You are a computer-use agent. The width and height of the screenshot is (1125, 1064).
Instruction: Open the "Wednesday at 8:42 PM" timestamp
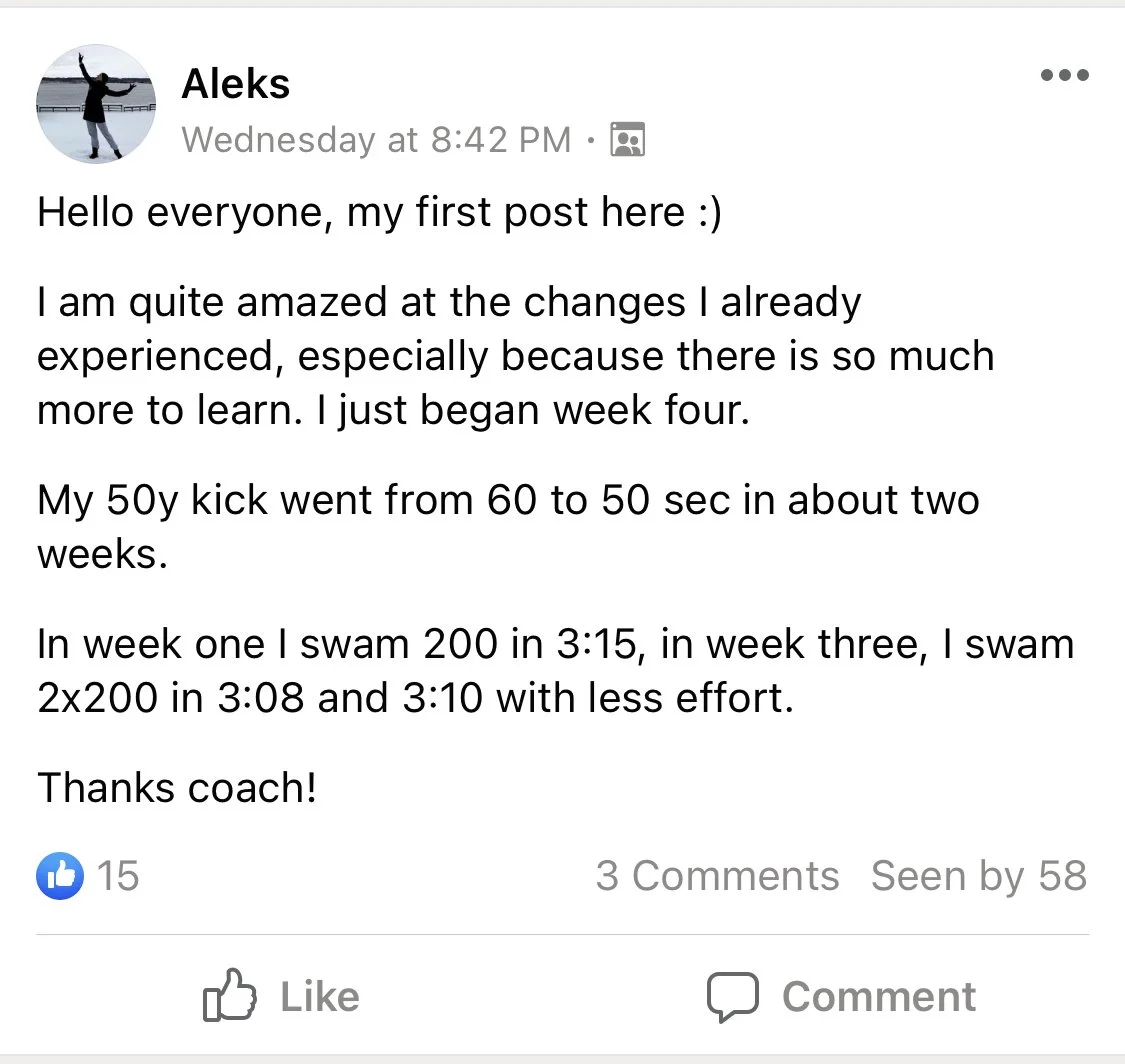[376, 140]
